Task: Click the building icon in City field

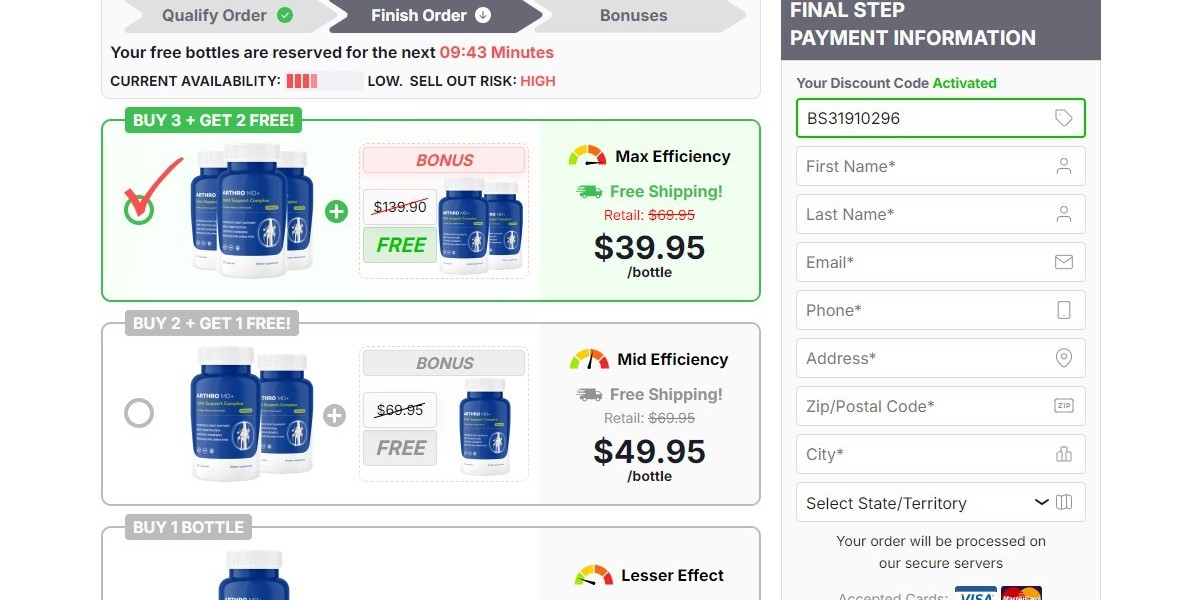Action: (1064, 454)
